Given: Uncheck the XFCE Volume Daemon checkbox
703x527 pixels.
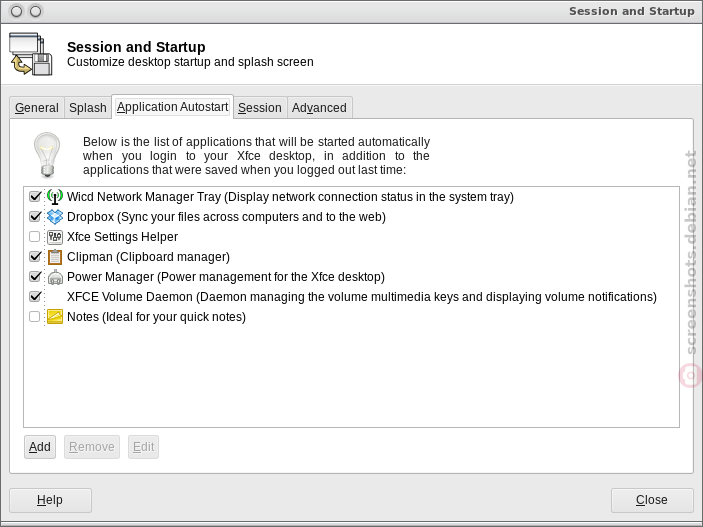Looking at the screenshot, I should pyautogui.click(x=35, y=296).
